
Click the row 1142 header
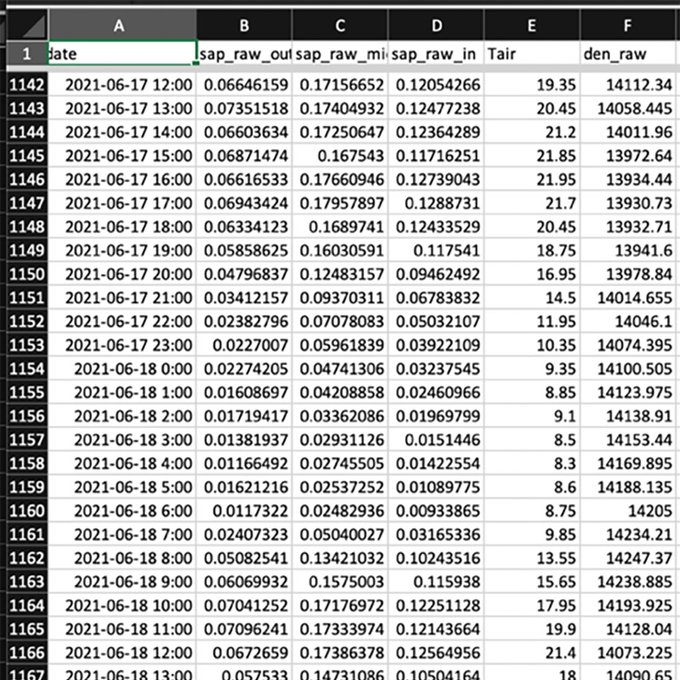(x=23, y=87)
